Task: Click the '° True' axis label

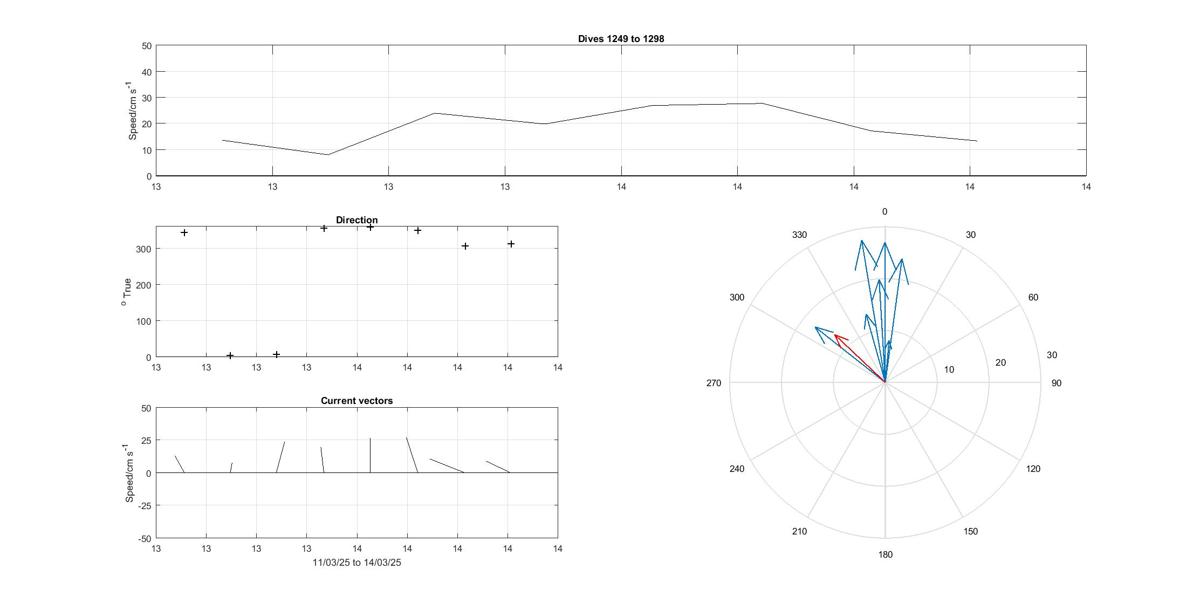Action: coord(126,291)
